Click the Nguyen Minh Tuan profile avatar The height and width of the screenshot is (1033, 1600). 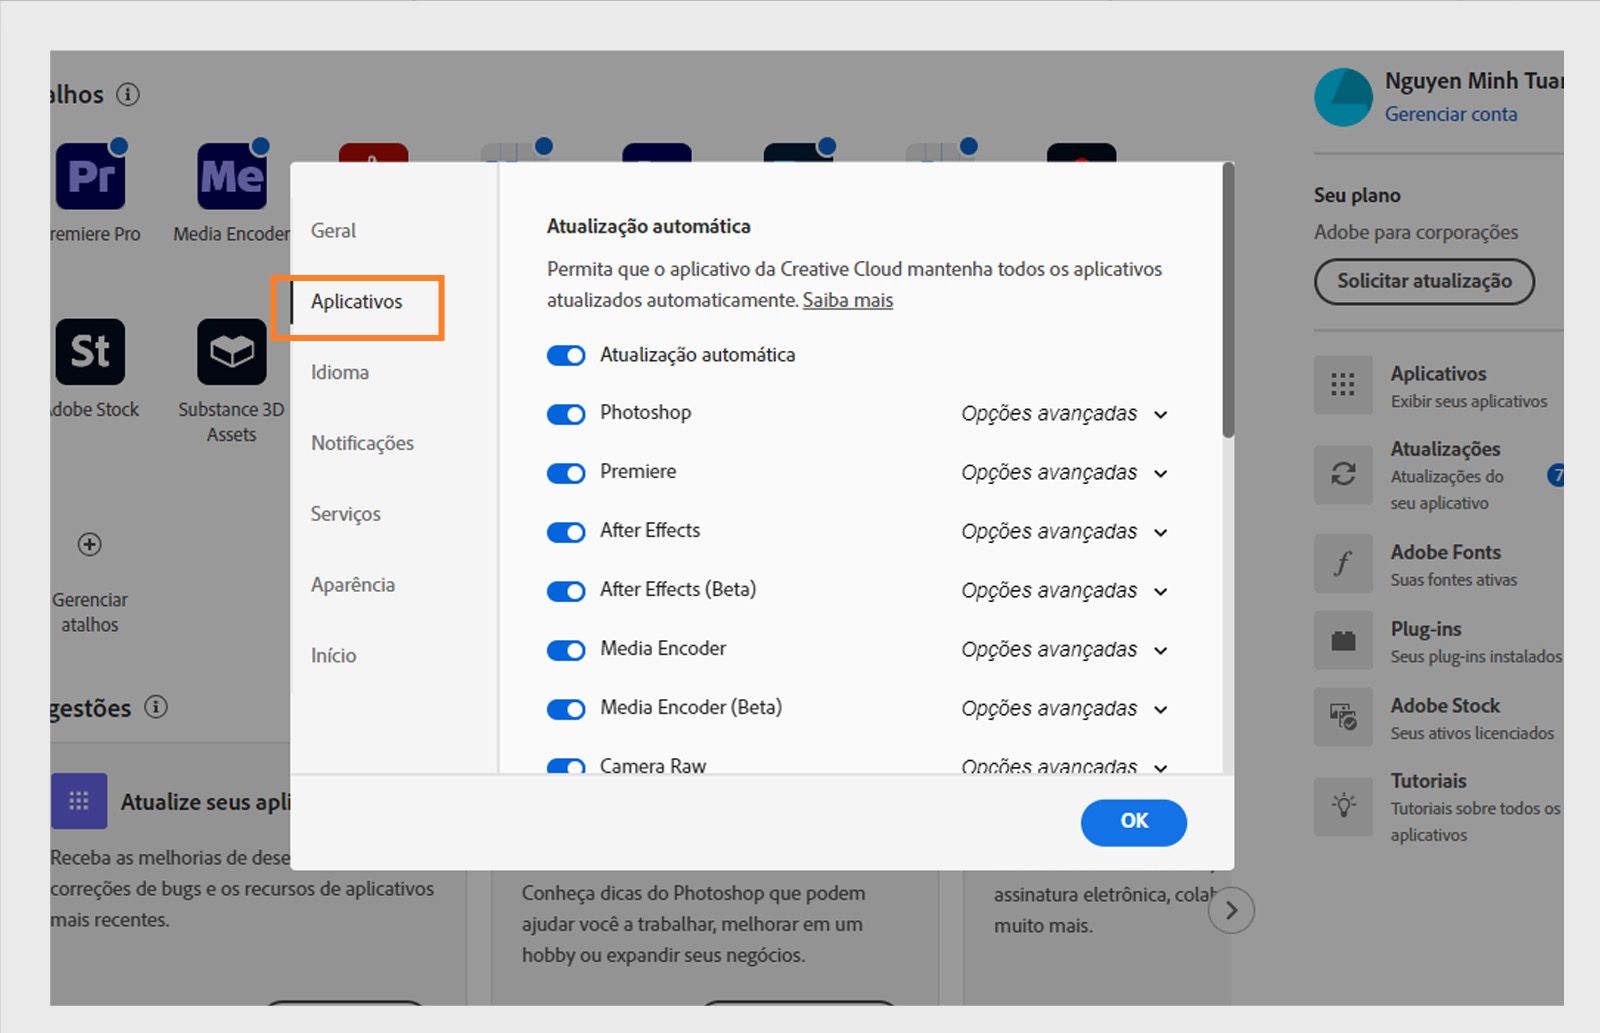click(1343, 96)
